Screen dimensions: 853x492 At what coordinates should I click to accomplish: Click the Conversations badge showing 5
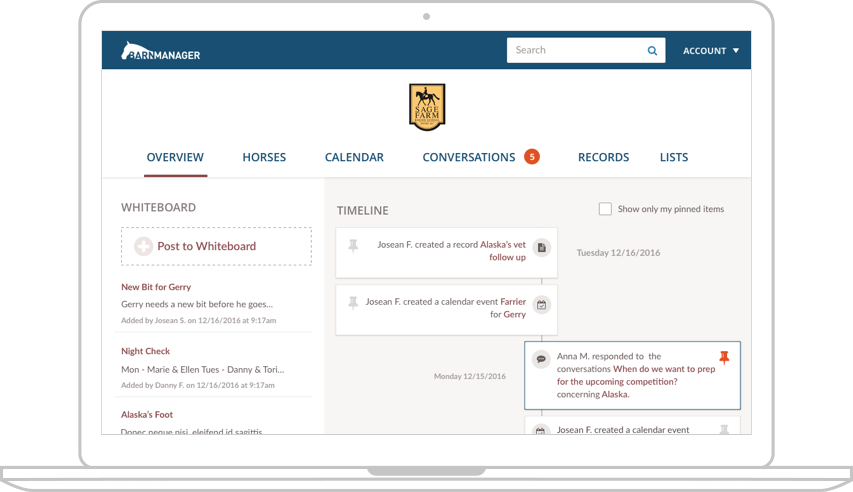(x=531, y=157)
